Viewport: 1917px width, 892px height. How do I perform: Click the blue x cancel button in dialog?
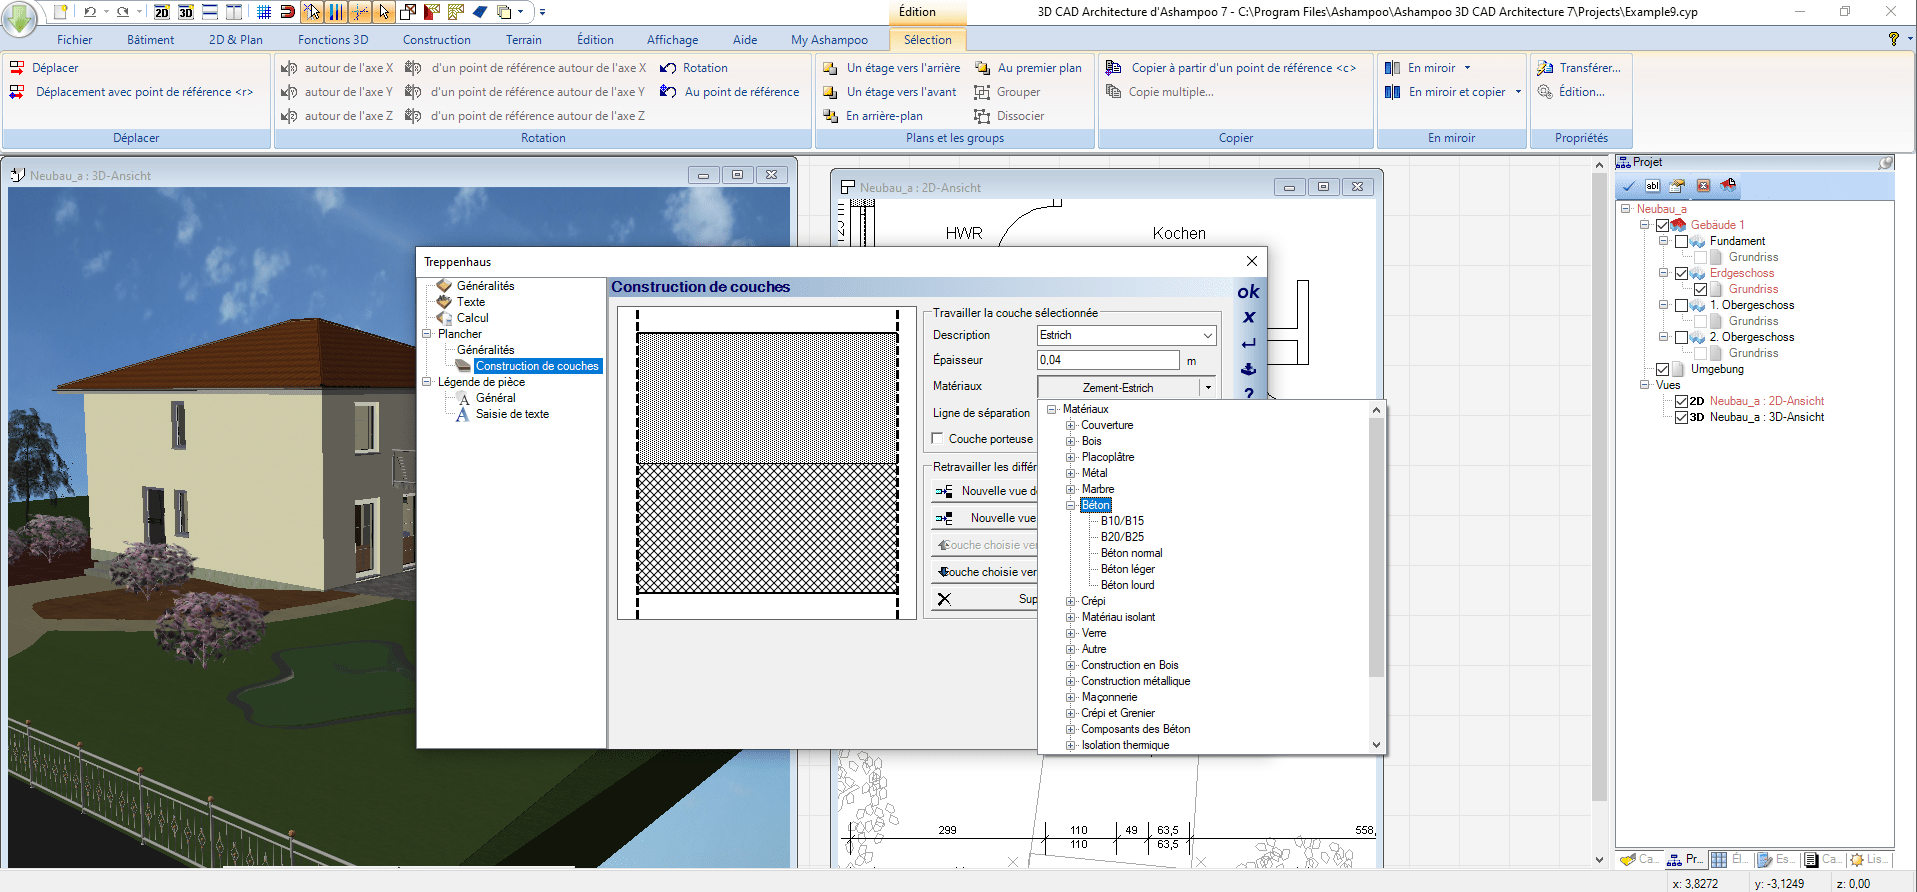1249,317
